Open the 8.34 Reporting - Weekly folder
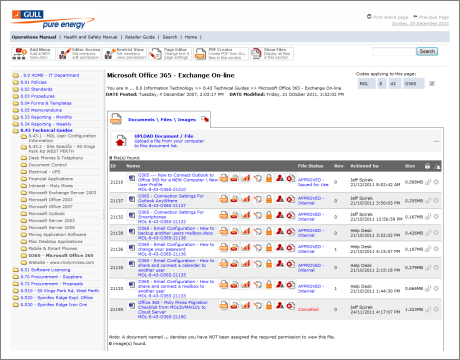Screen dimensions: 460x360 pyautogui.click(x=46, y=124)
